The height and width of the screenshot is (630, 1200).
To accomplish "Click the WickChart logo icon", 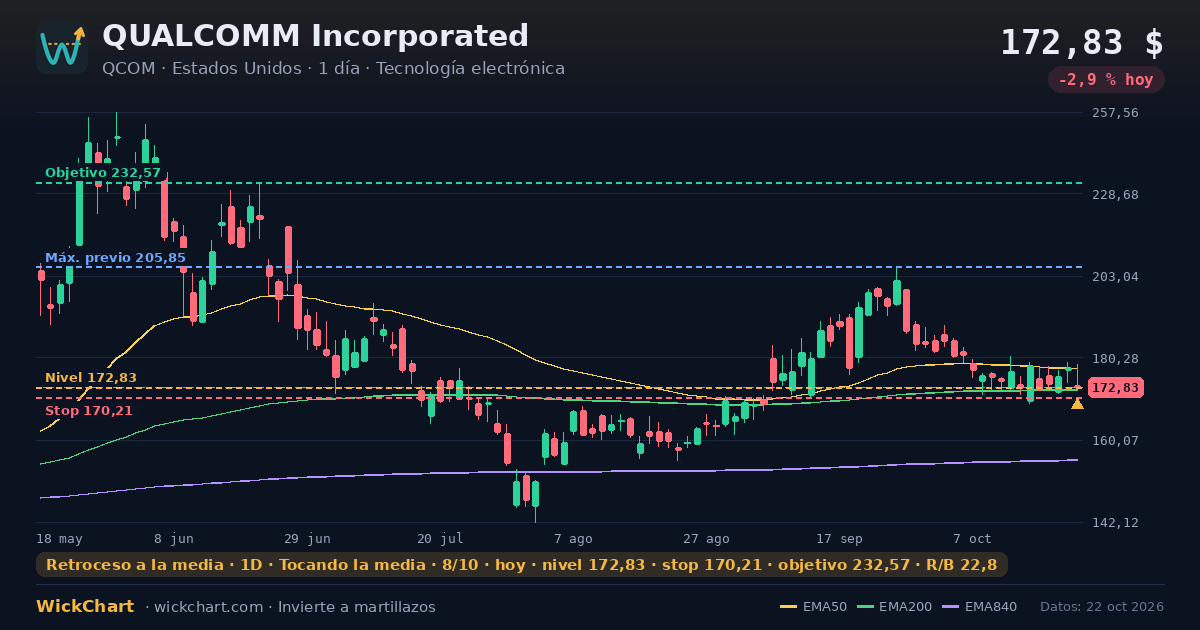I will click(x=62, y=48).
